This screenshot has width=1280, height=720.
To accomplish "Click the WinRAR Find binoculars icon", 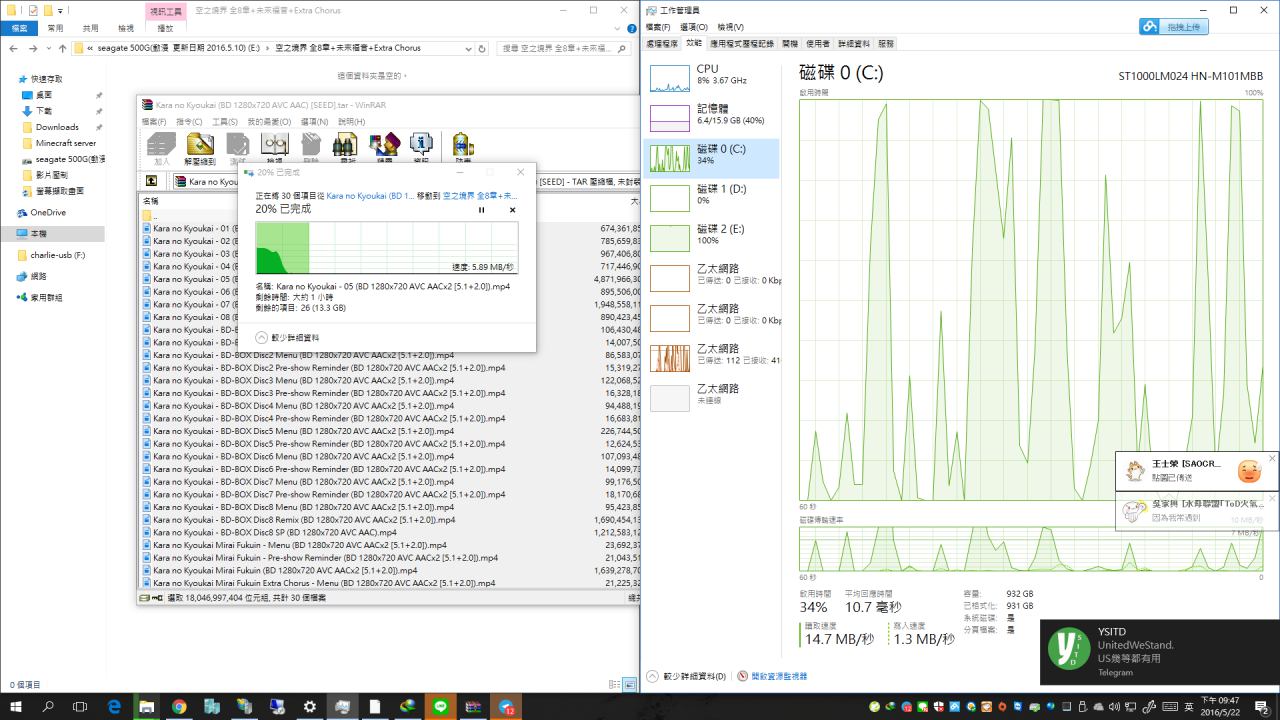I will [x=347, y=147].
